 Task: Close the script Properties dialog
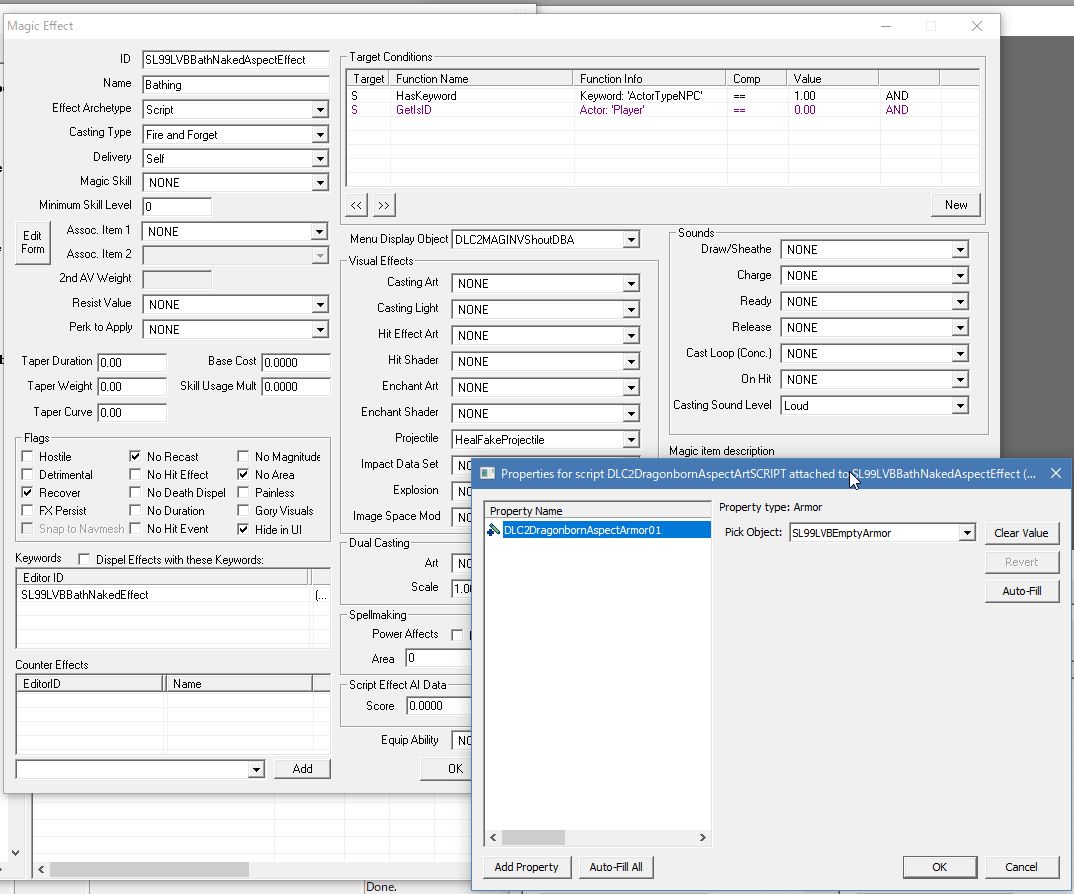[1055, 473]
